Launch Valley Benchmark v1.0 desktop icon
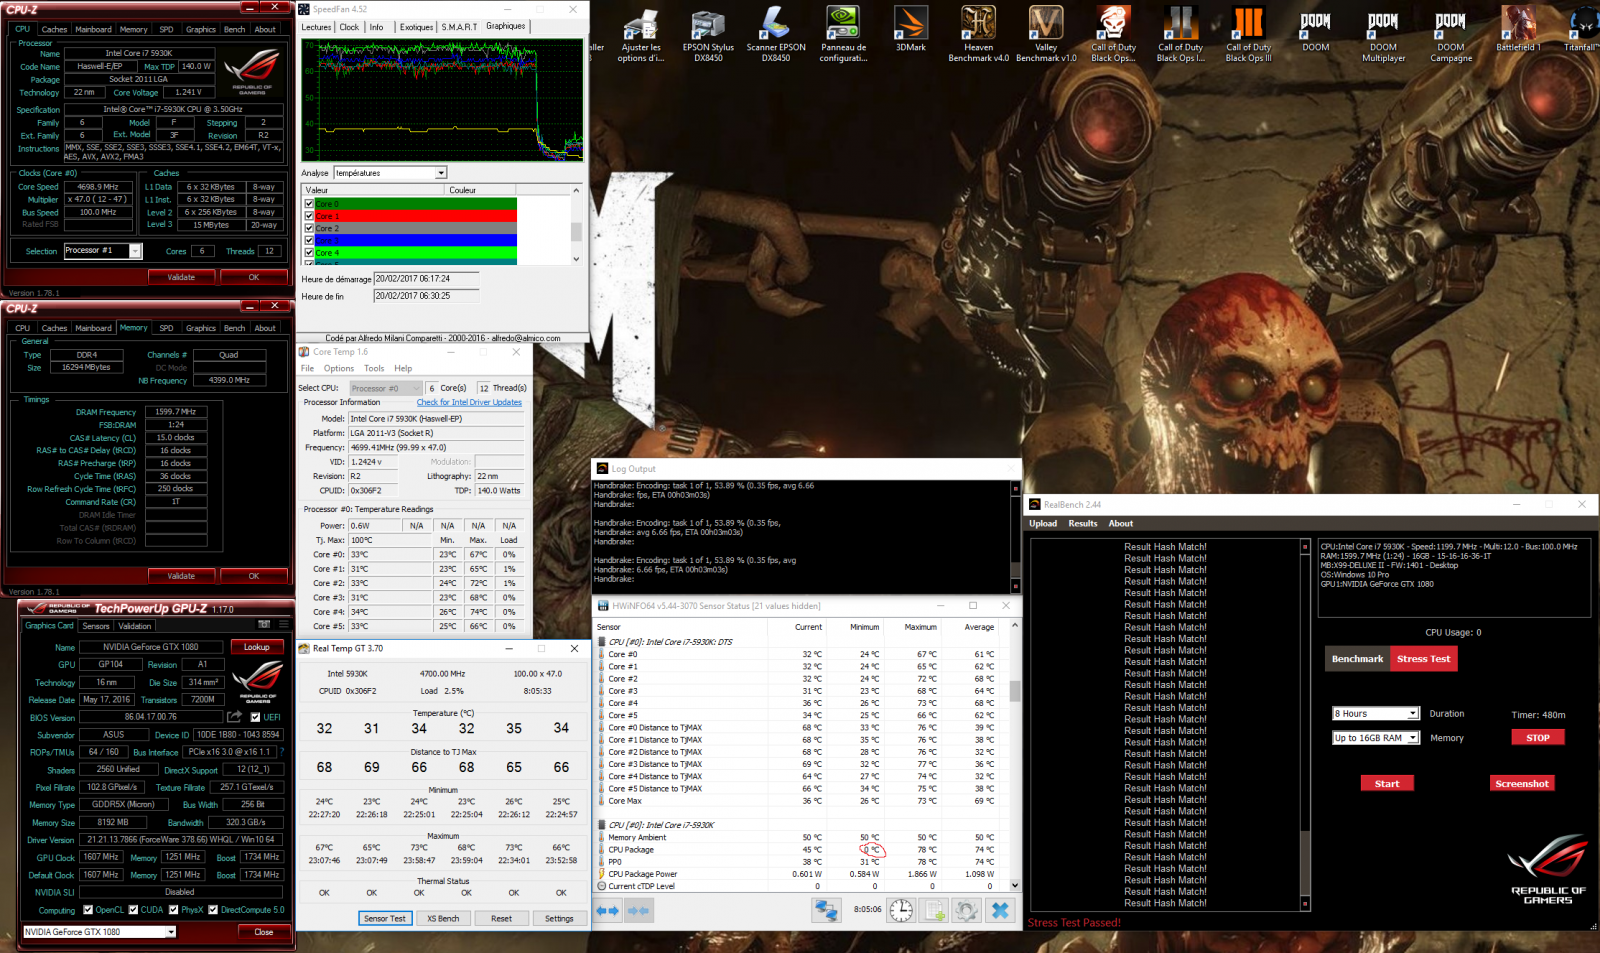 click(1046, 33)
